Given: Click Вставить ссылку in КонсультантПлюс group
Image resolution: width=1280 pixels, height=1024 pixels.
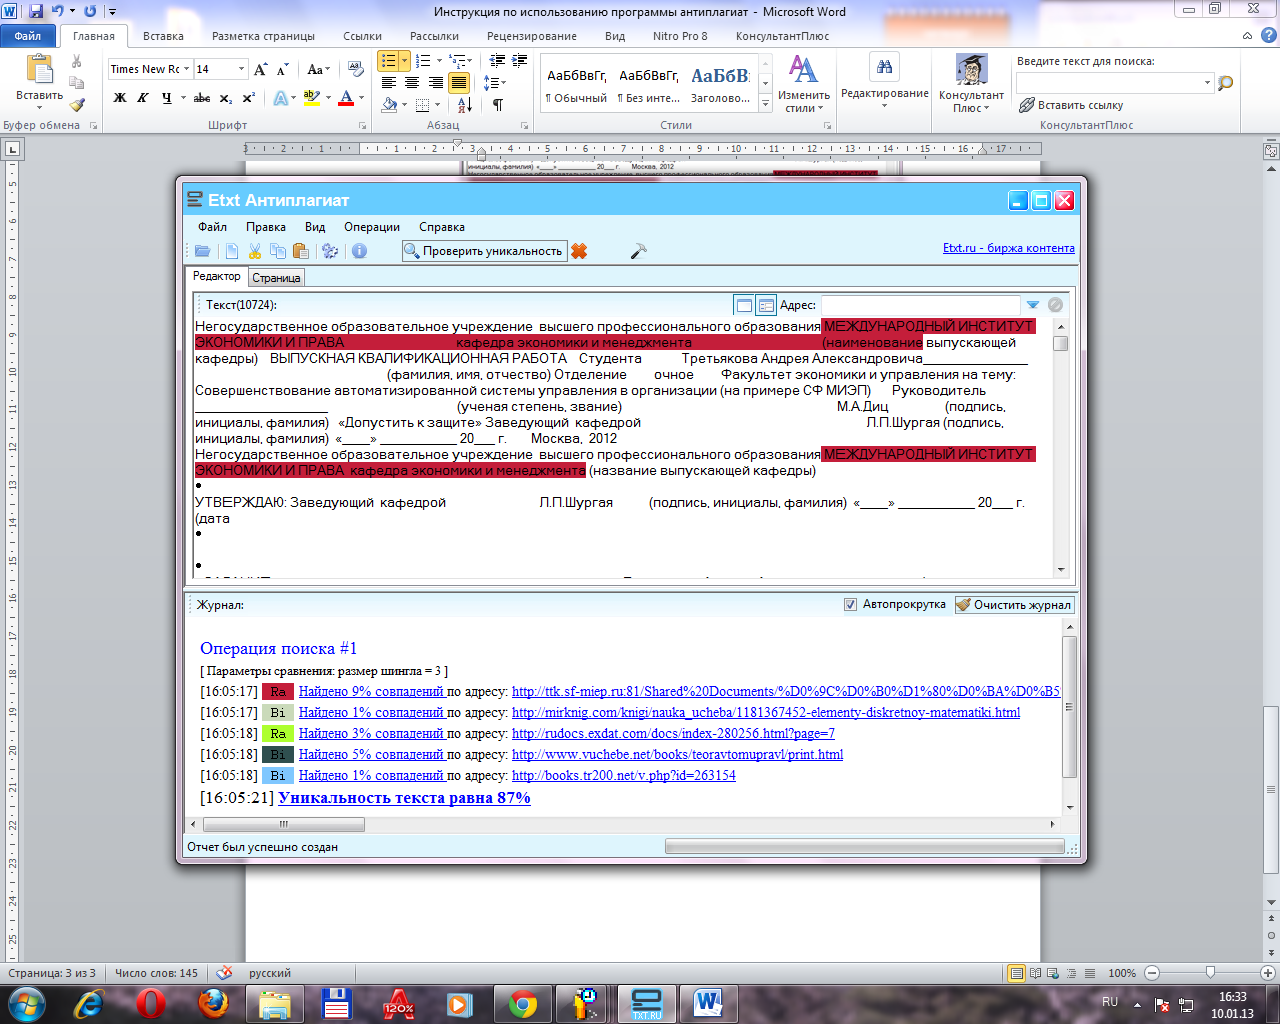Looking at the screenshot, I should pyautogui.click(x=1070, y=105).
